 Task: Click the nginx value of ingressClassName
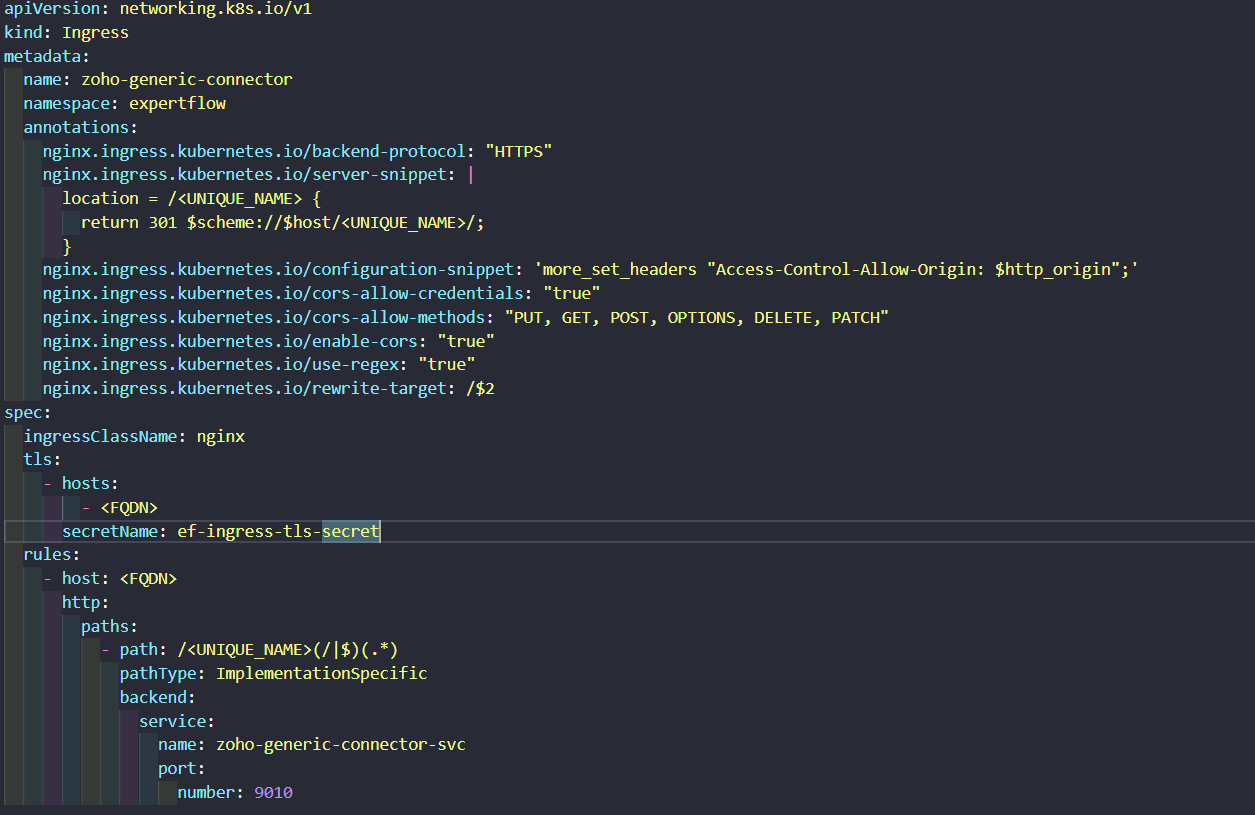tap(220, 436)
